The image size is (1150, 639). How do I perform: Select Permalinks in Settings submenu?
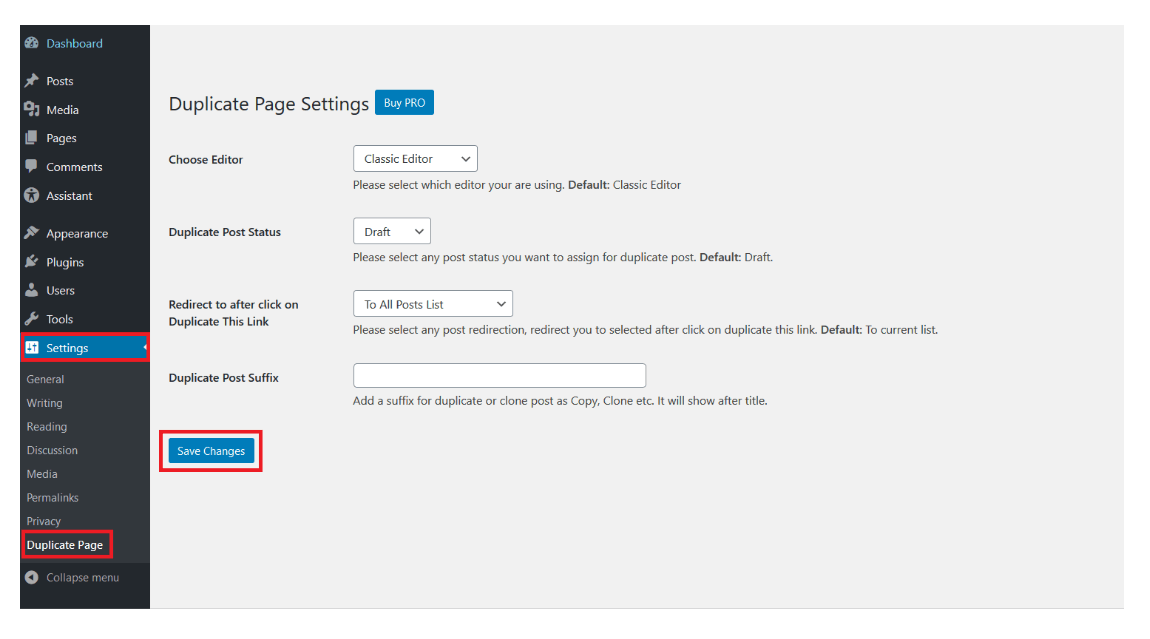click(x=52, y=498)
